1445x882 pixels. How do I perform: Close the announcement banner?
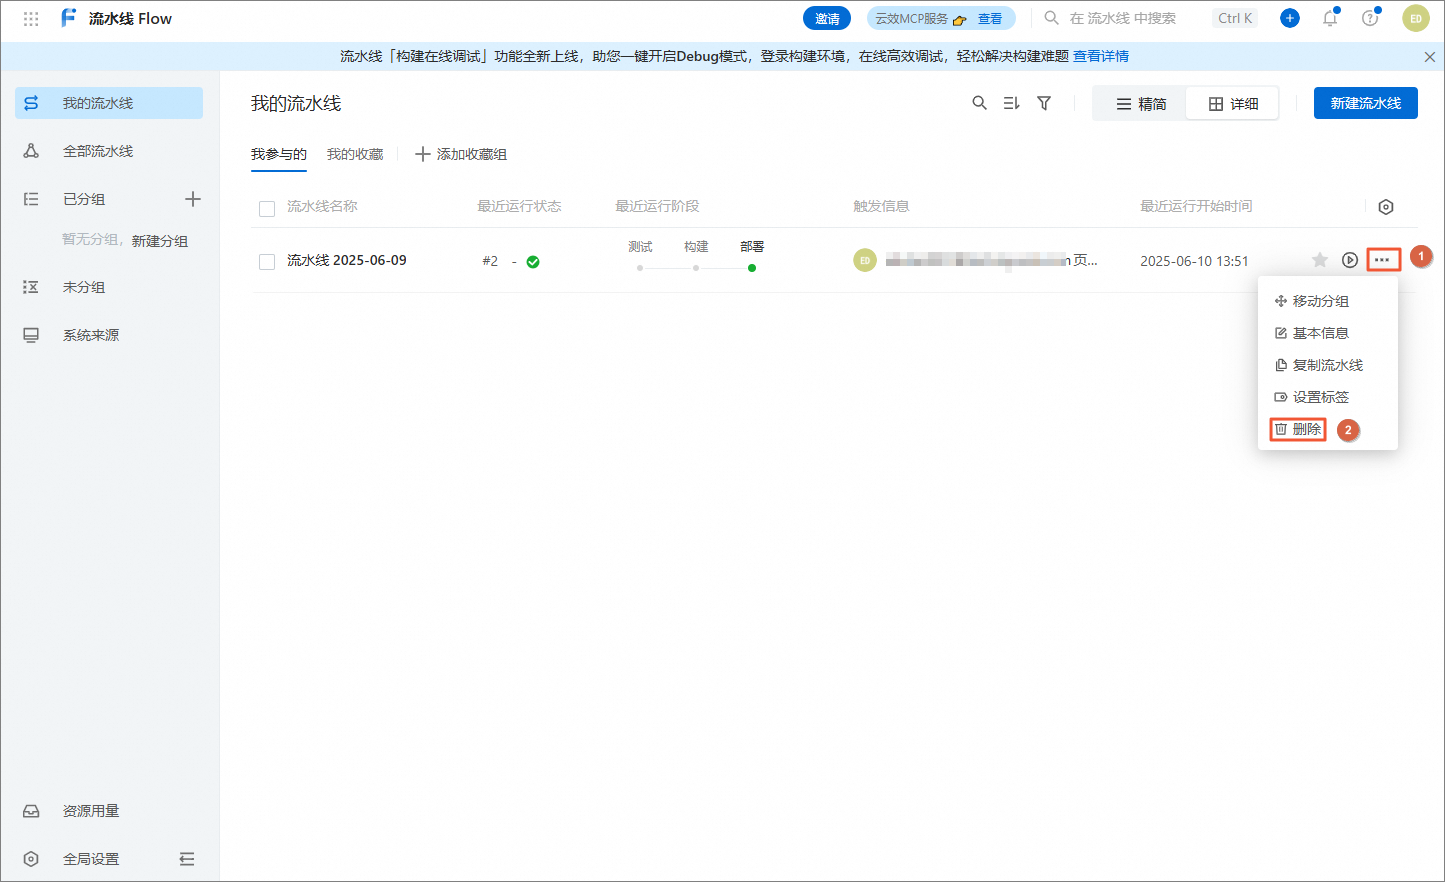(x=1430, y=57)
